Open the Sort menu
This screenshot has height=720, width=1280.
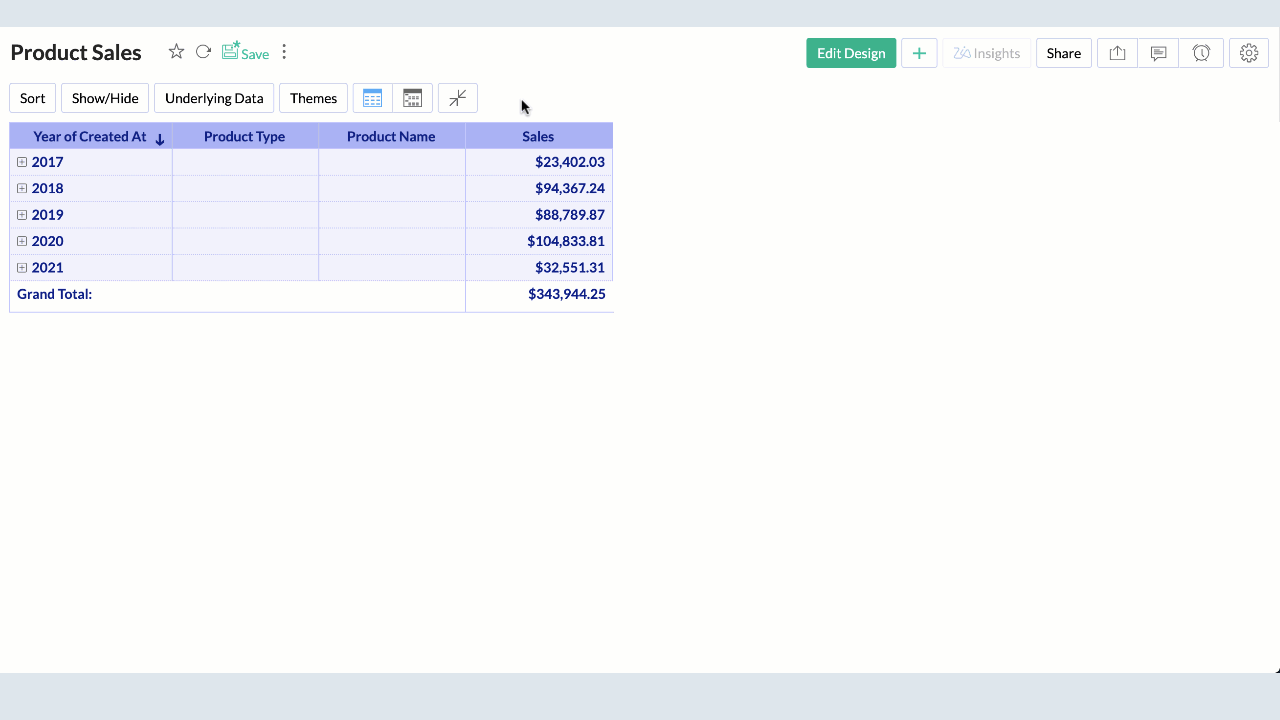pos(33,98)
